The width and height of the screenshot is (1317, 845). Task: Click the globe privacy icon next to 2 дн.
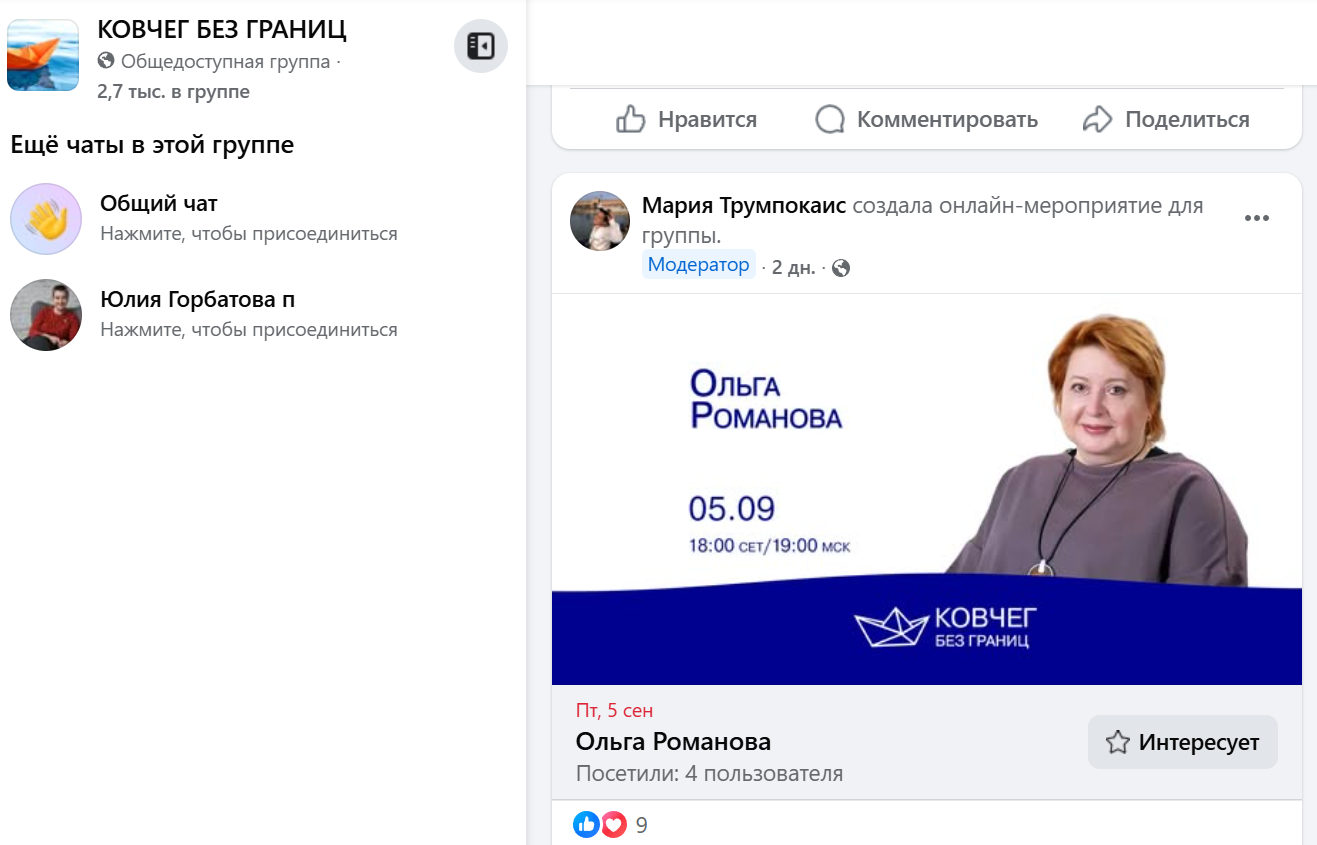841,268
